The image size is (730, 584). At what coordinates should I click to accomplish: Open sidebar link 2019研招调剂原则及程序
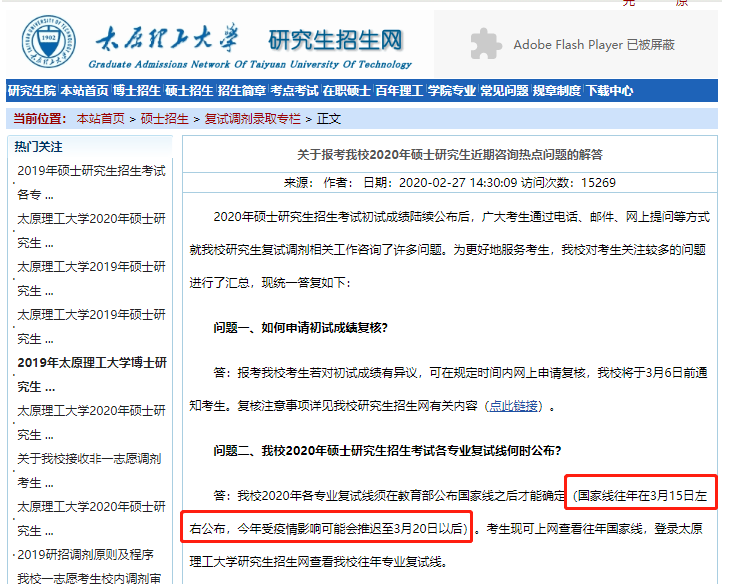coord(85,555)
